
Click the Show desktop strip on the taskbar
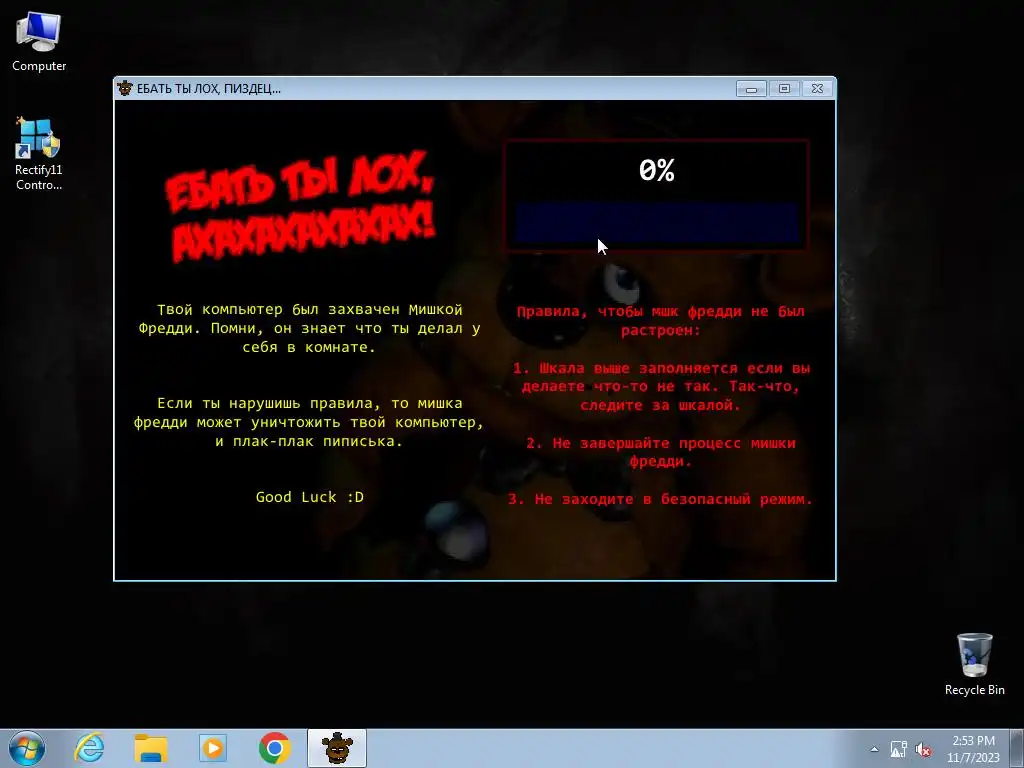[x=1019, y=749]
